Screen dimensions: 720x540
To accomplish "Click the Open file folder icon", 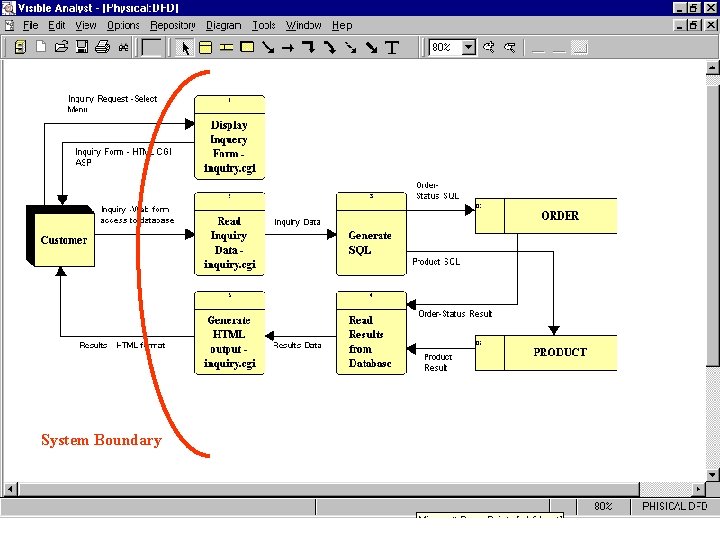I will 61,47.
